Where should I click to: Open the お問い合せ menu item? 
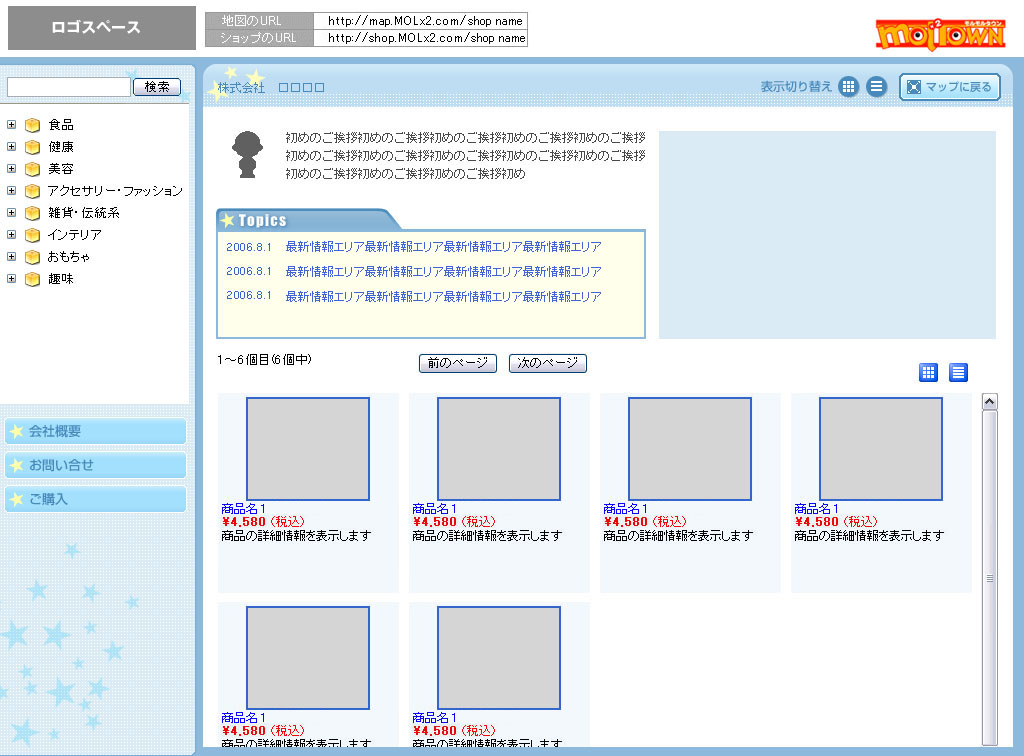[95, 465]
